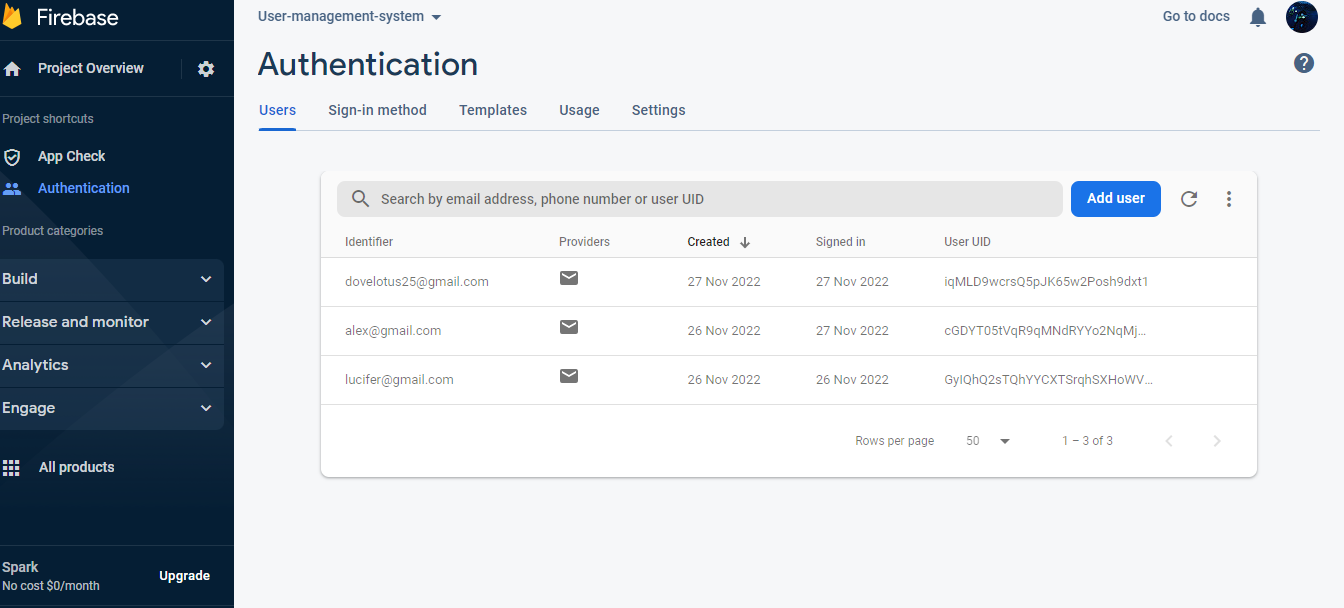
Task: Select Authentication in the sidebar
Action: pos(83,188)
